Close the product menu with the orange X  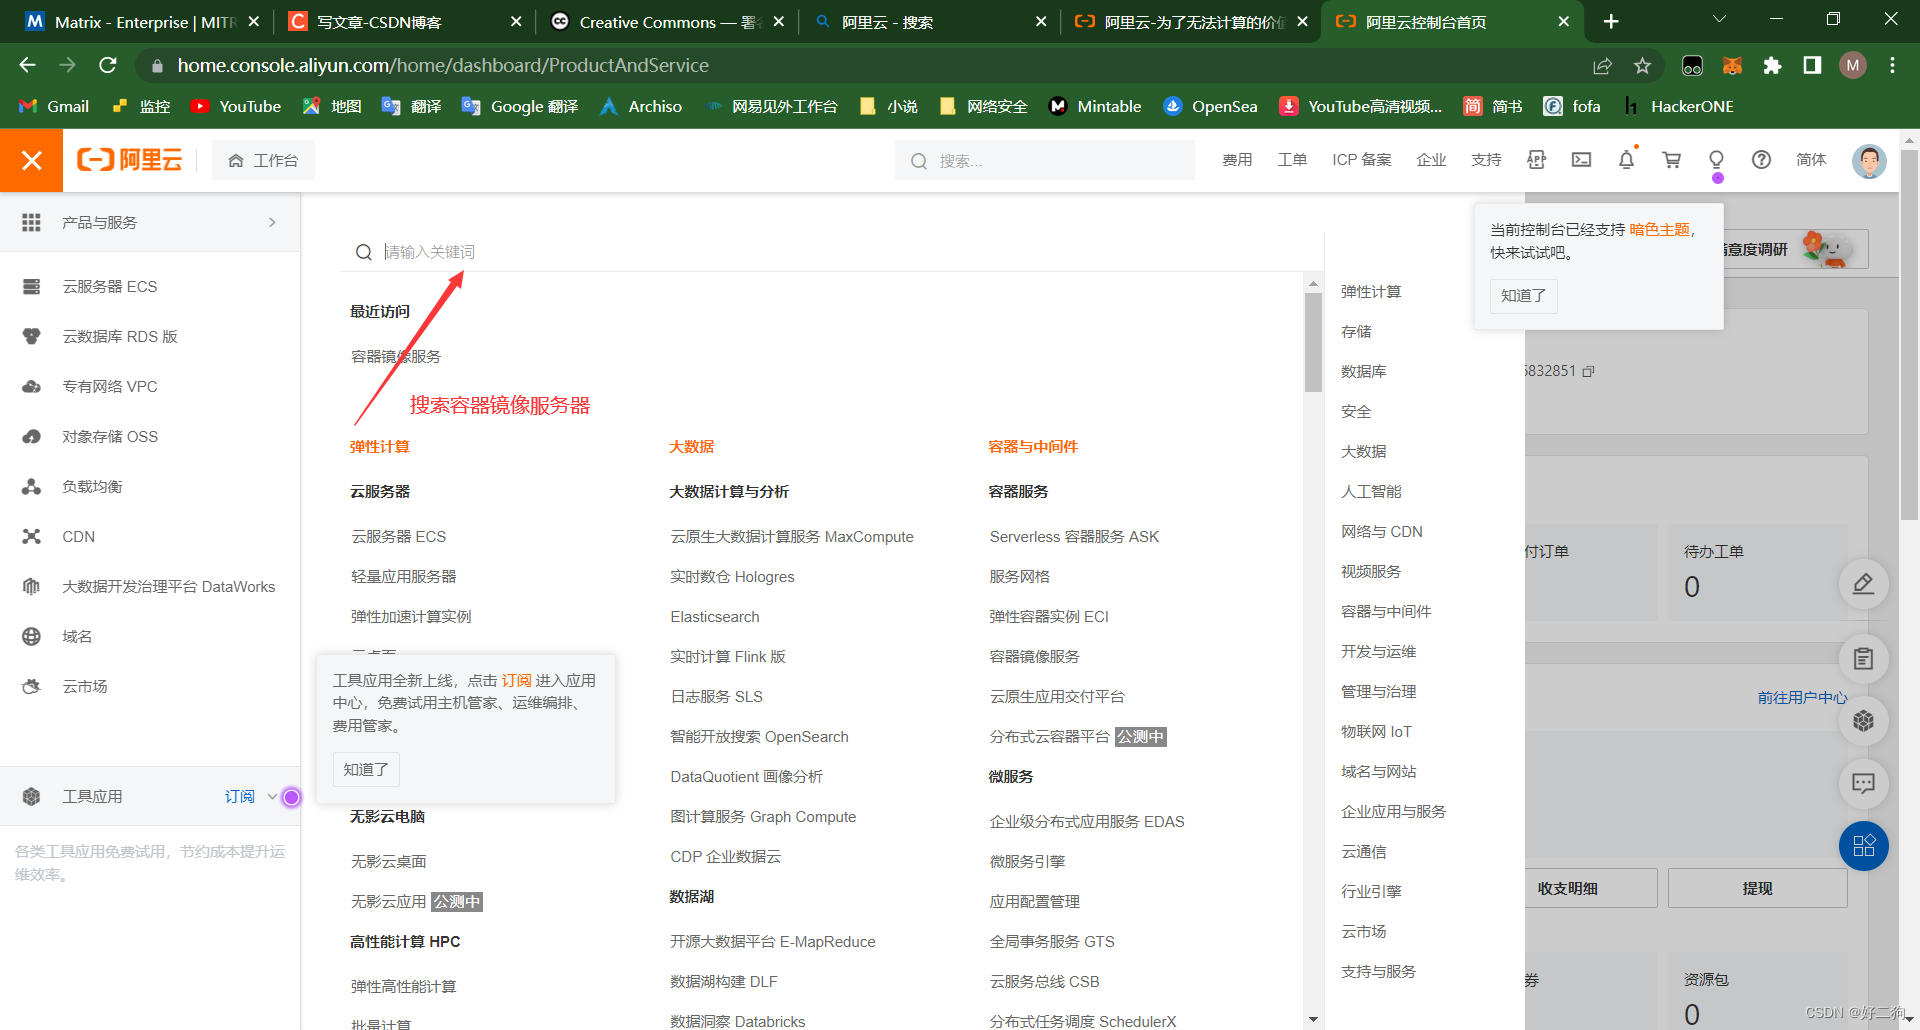point(31,160)
